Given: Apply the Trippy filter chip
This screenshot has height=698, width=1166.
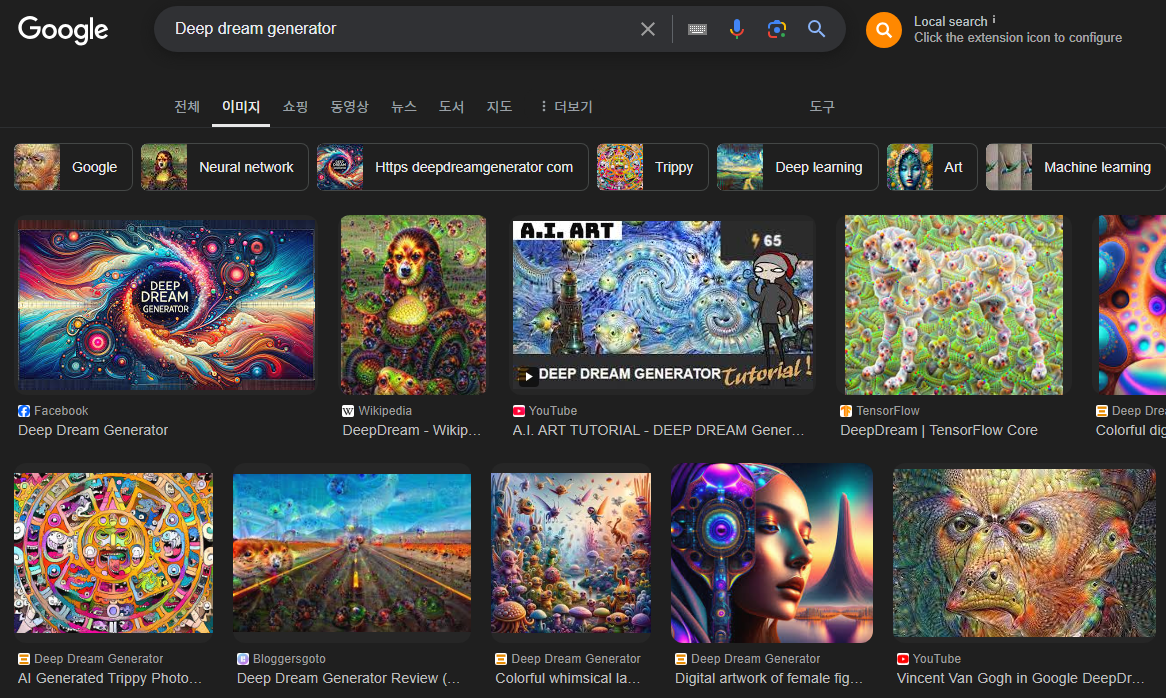Looking at the screenshot, I should pyautogui.click(x=652, y=167).
